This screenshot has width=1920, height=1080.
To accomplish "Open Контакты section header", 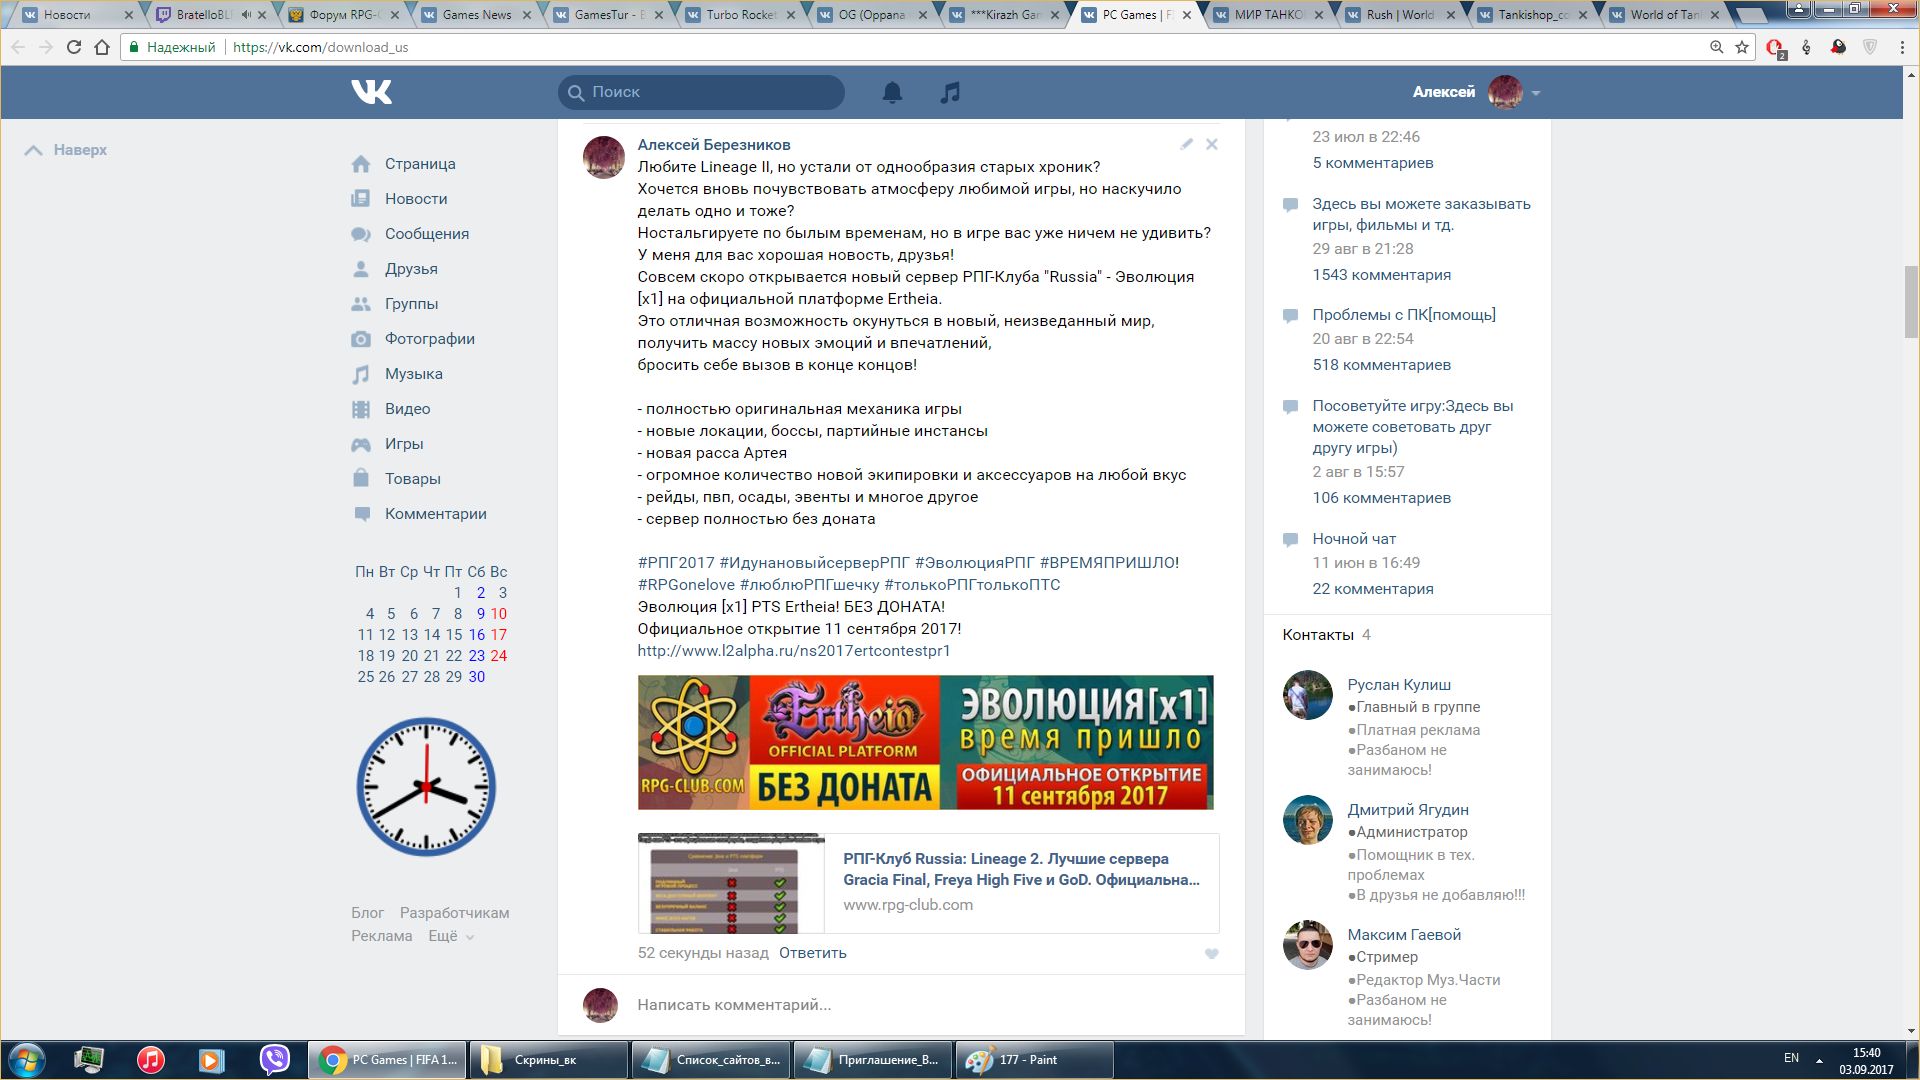I will (1318, 635).
